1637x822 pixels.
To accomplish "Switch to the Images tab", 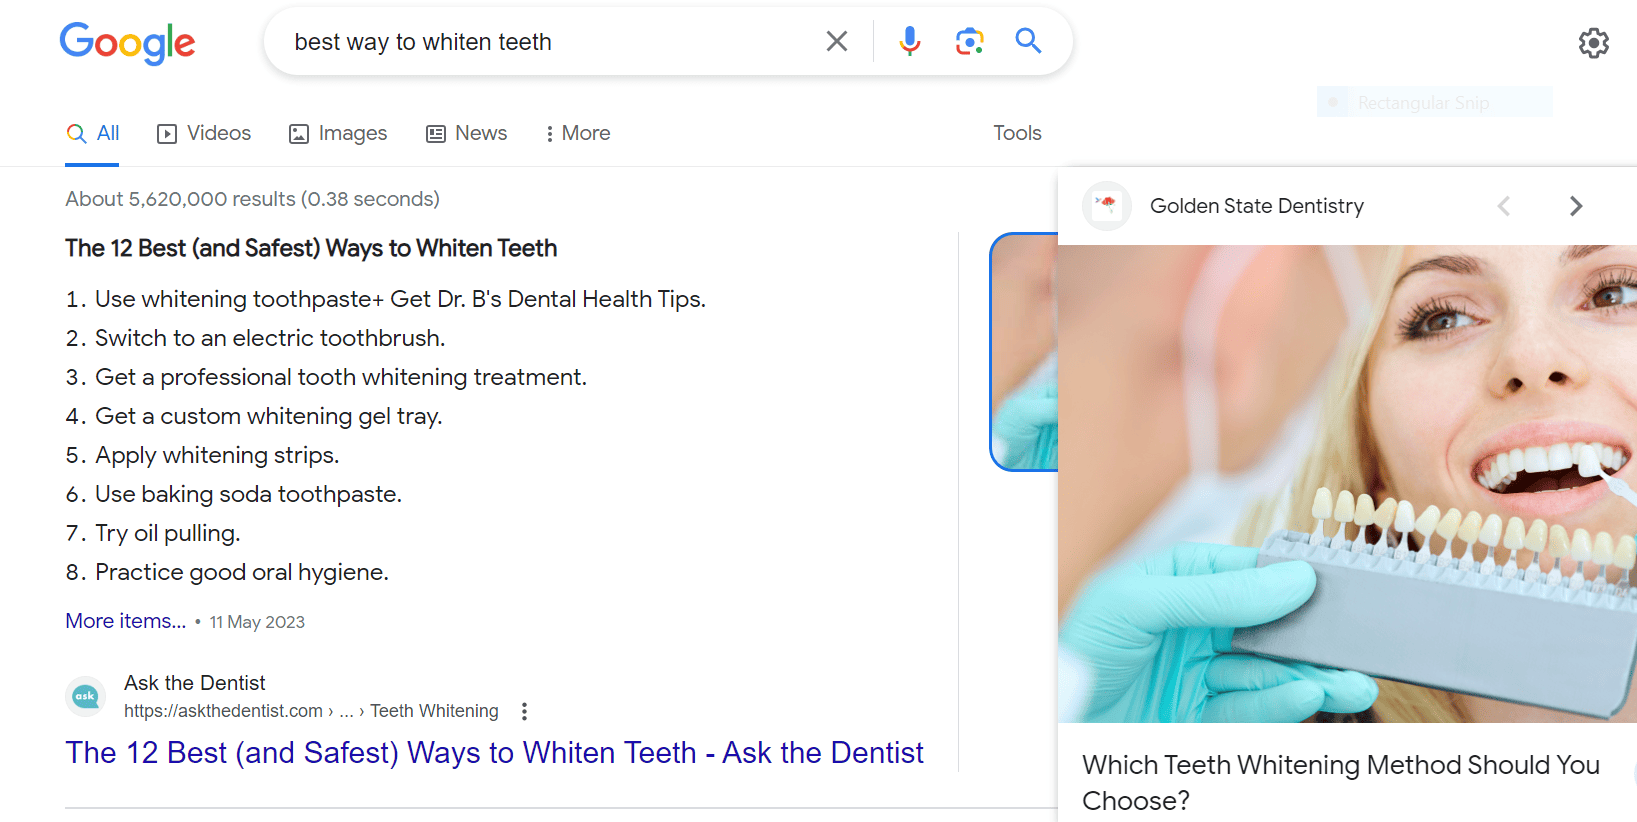I will [x=338, y=133].
